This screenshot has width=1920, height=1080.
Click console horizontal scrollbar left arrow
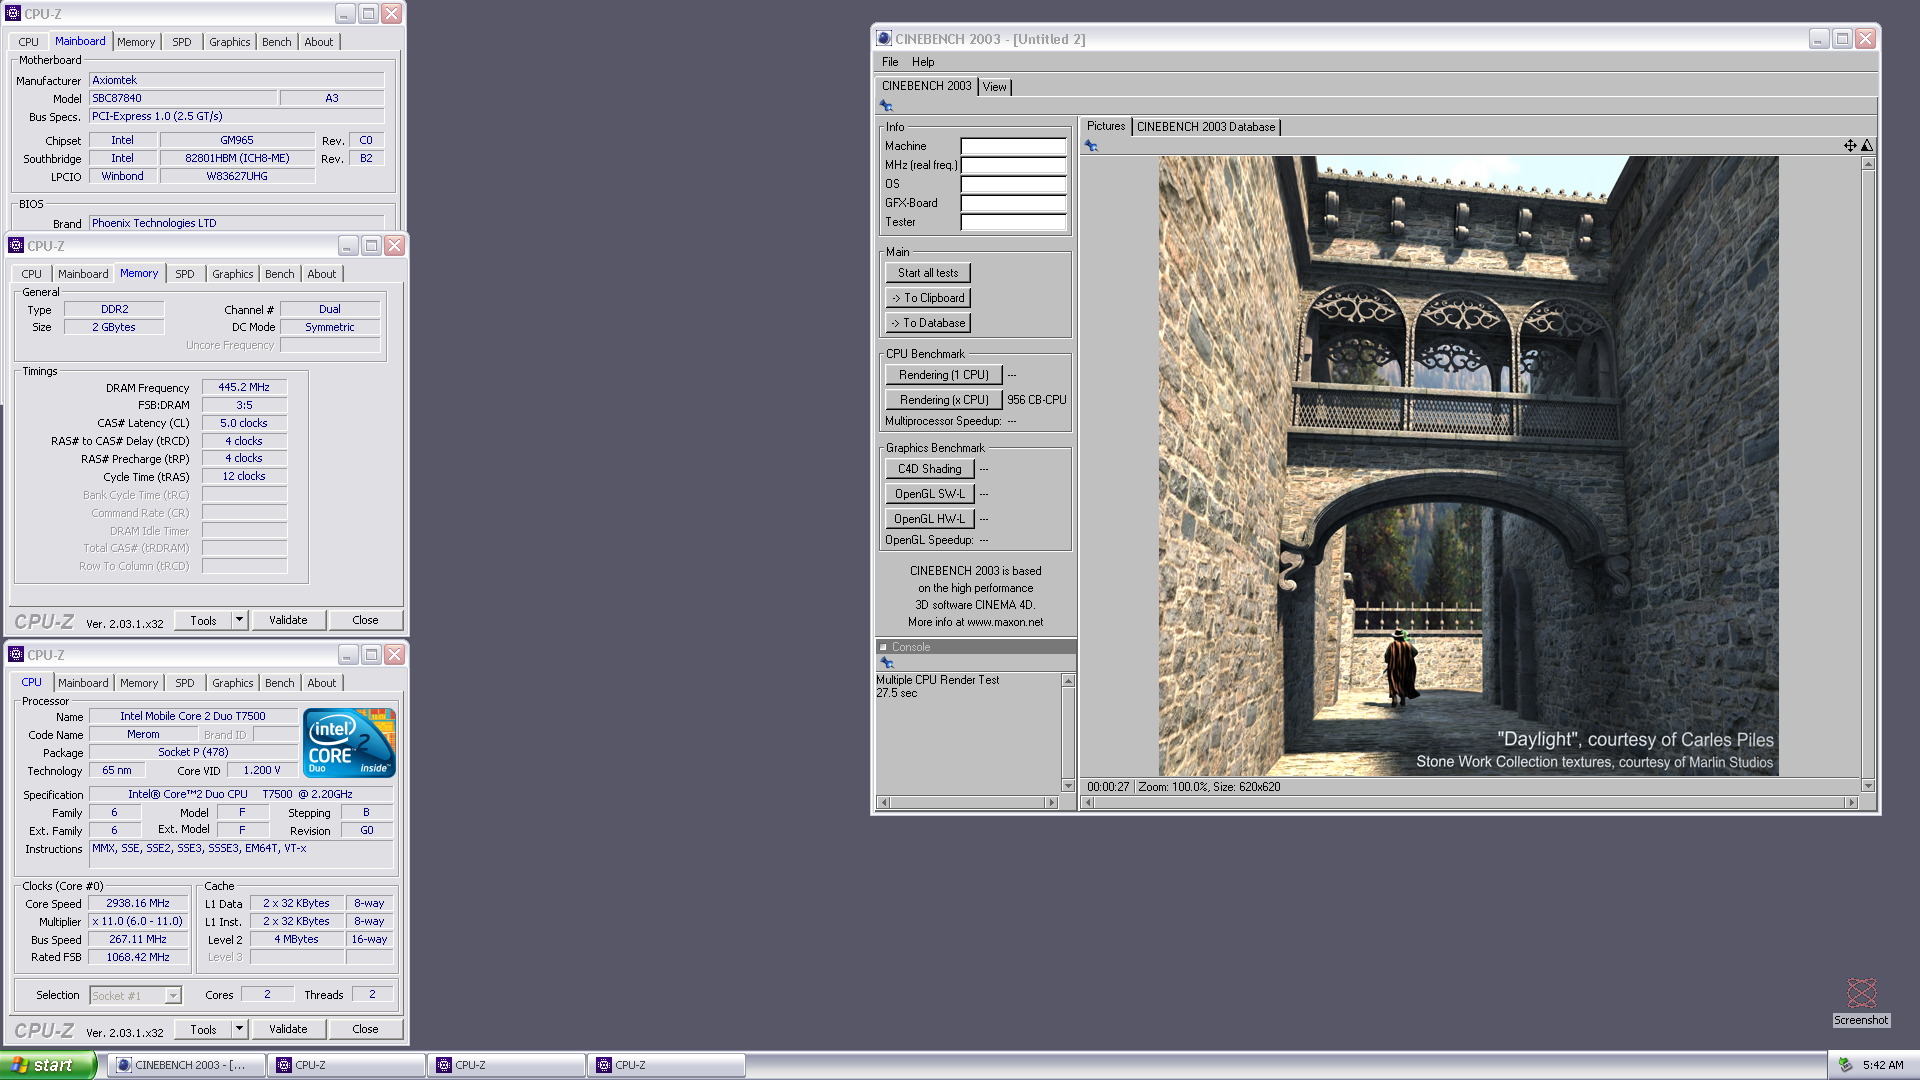[x=883, y=802]
